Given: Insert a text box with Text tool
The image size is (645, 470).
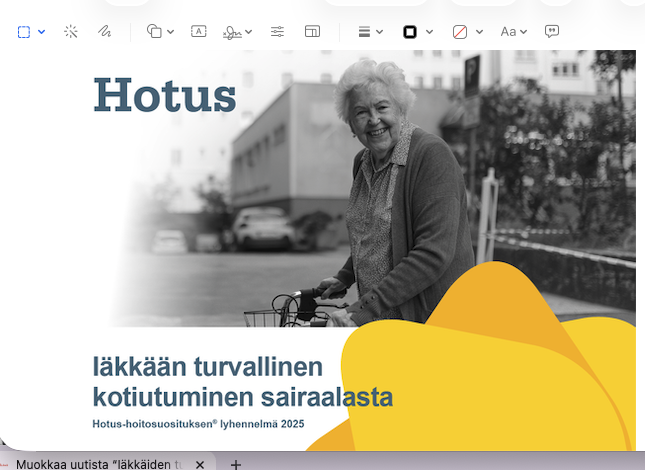Looking at the screenshot, I should (199, 31).
